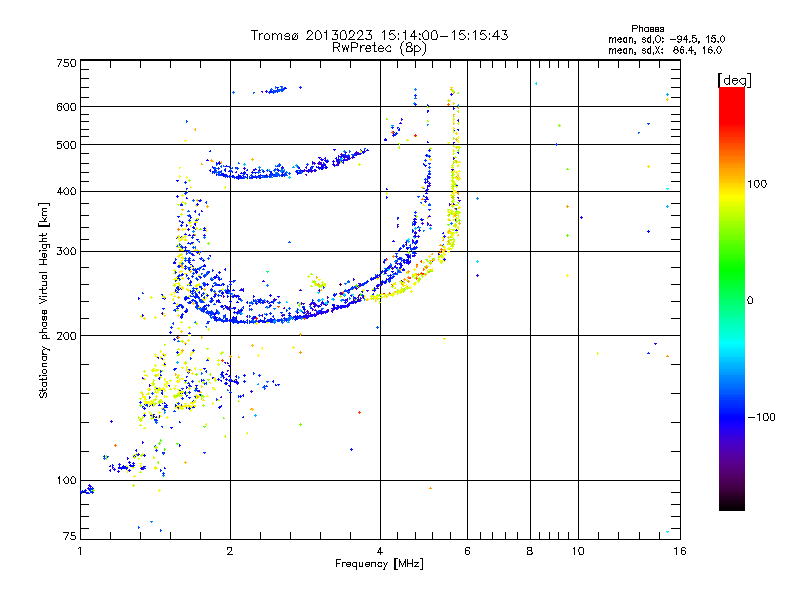Click the colorbar tick label '100'
This screenshot has height=600, width=800.
coord(757,184)
